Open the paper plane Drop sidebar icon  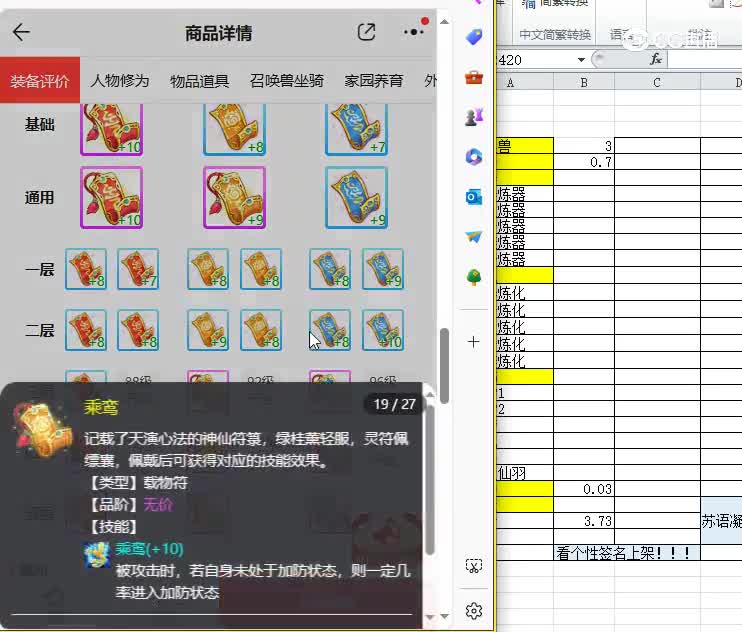pos(474,237)
